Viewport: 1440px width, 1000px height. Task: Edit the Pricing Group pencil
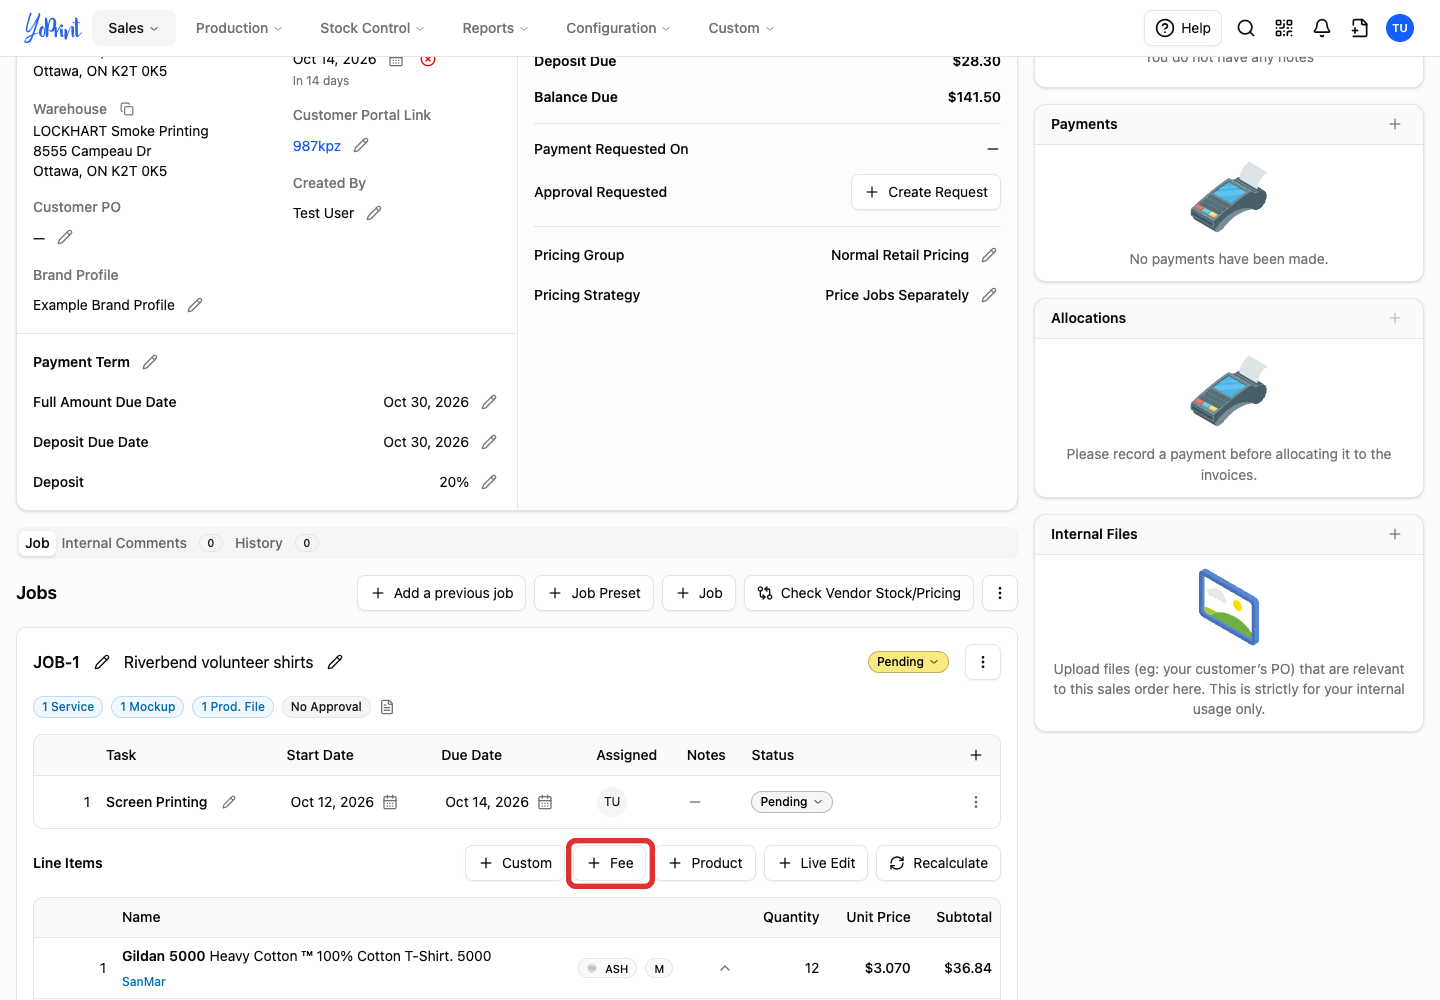[x=989, y=255]
